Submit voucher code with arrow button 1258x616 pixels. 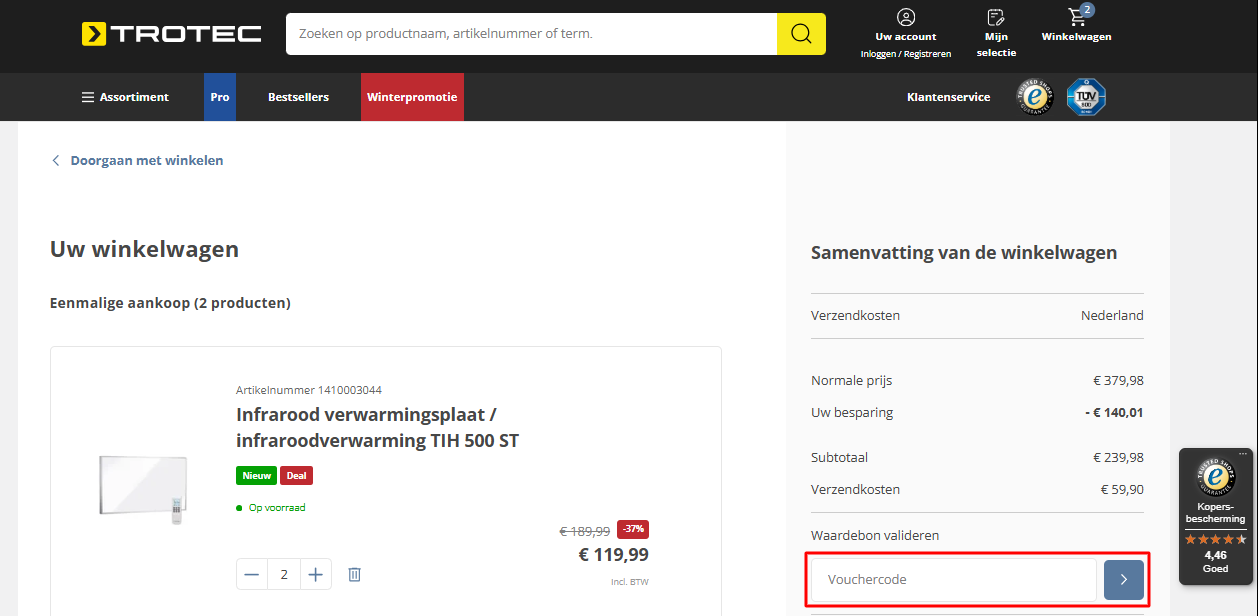tap(1123, 579)
